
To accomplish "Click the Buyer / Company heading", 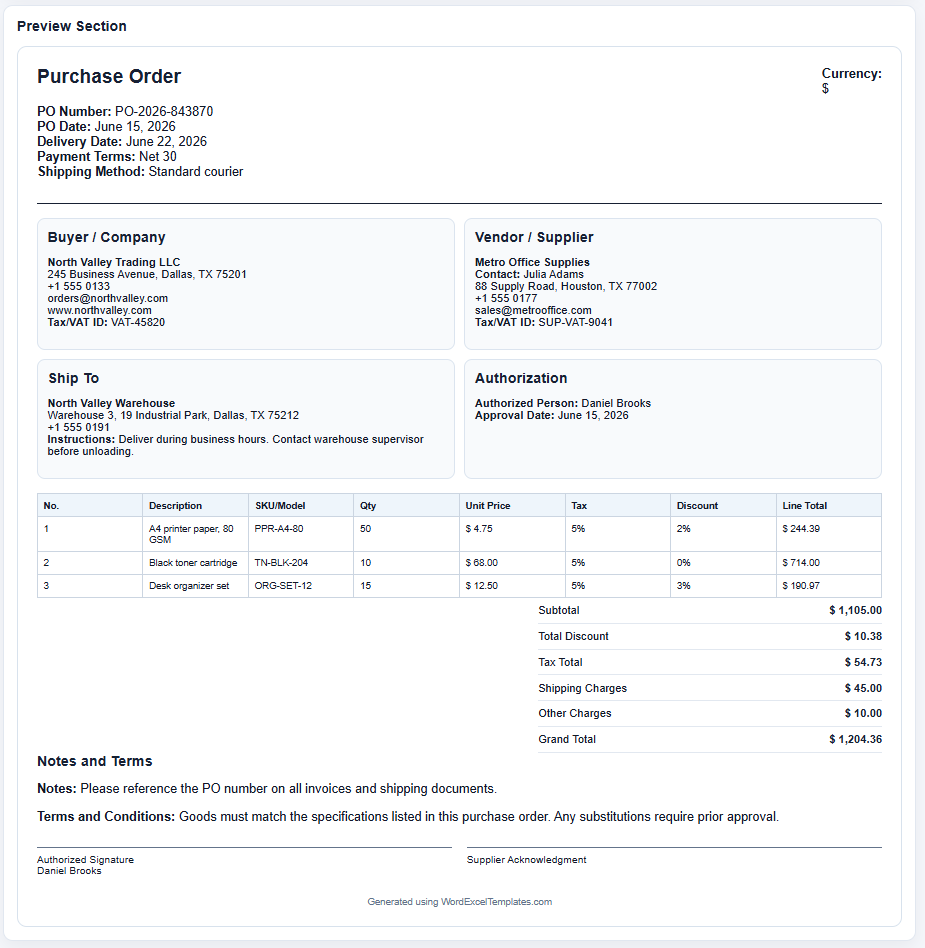I will coord(106,237).
